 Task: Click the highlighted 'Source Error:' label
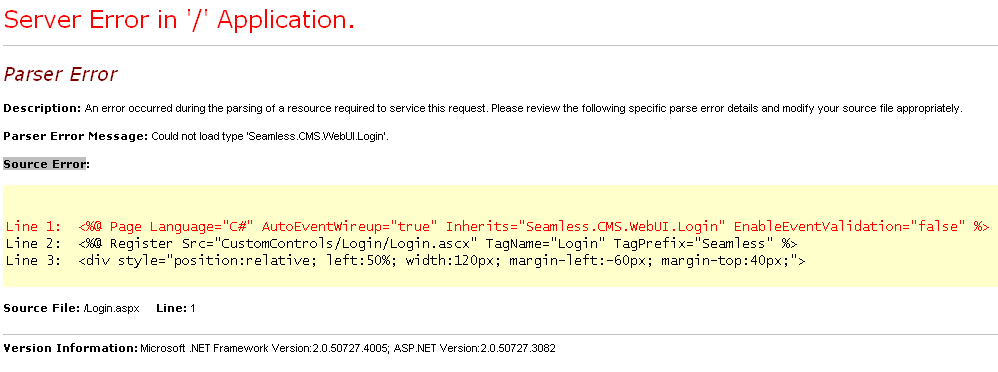coord(46,164)
